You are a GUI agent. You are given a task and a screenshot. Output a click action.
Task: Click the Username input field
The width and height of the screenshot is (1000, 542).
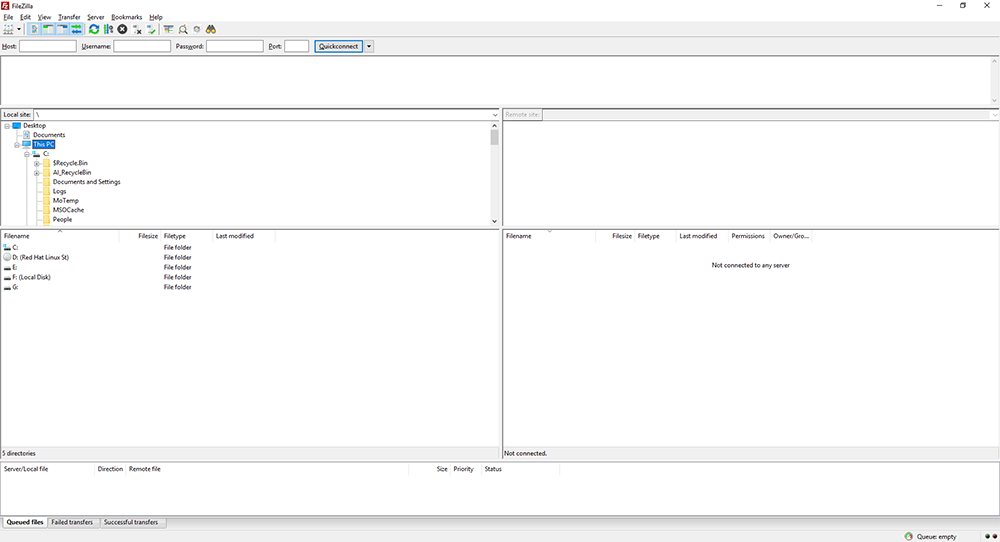pos(142,47)
